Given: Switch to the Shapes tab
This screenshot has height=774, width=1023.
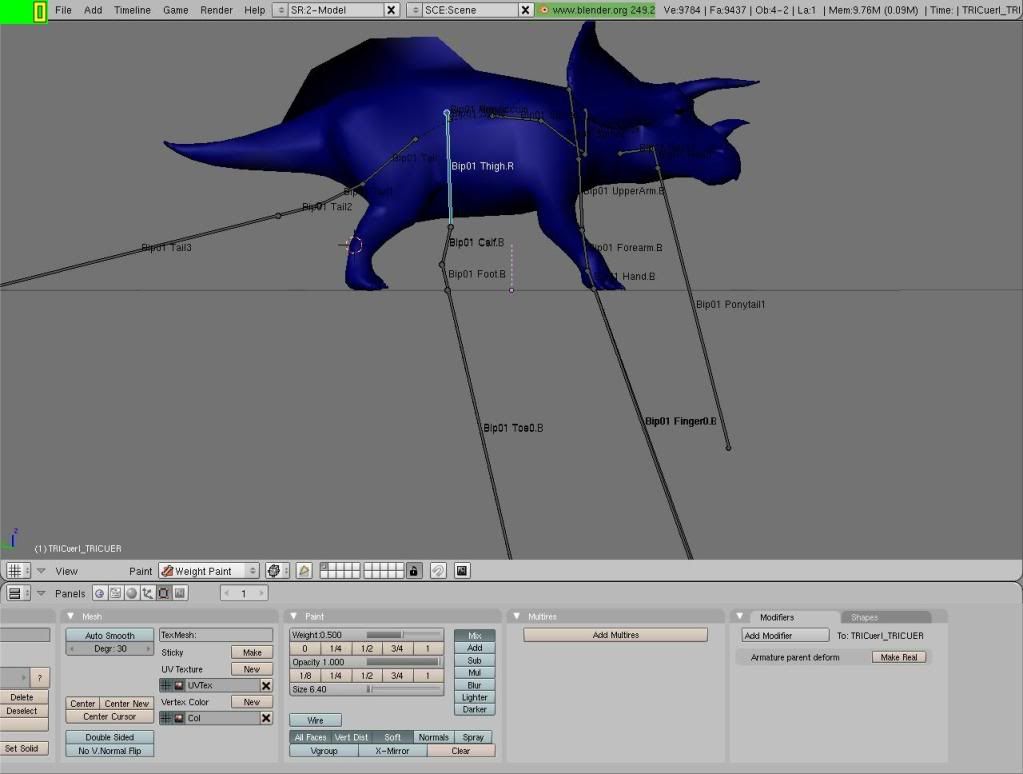Looking at the screenshot, I should pos(864,617).
